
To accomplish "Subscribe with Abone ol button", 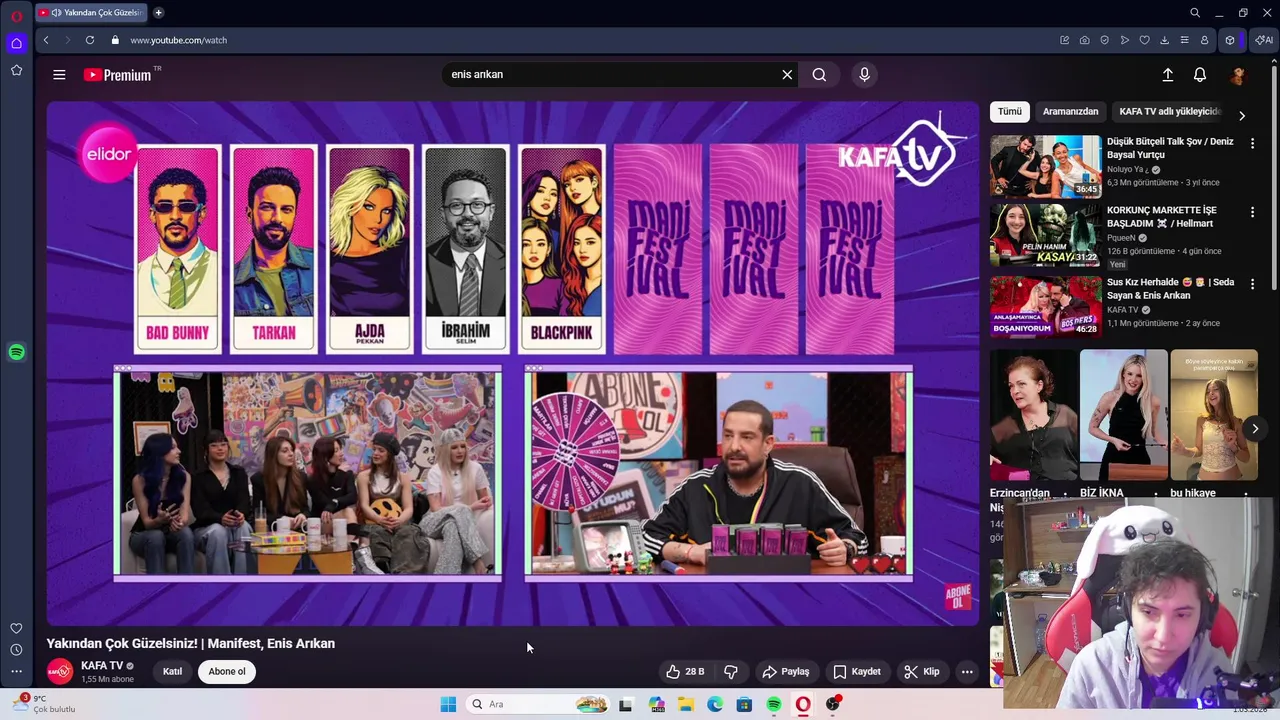I will [227, 672].
